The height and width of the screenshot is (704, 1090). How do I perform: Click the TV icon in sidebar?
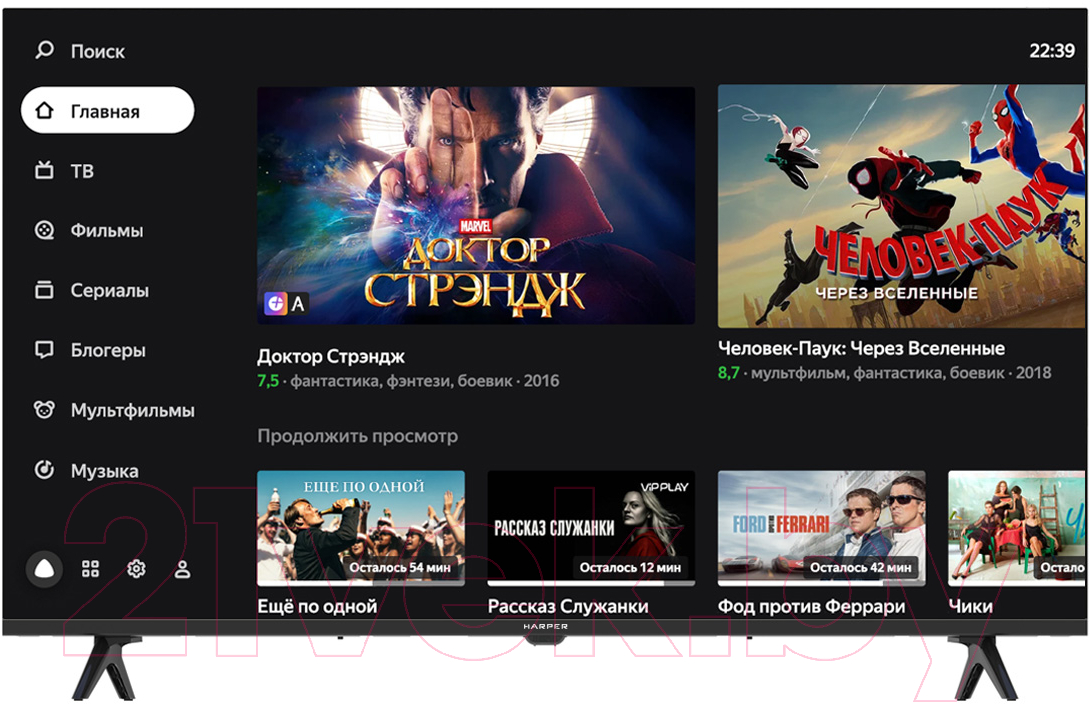tap(44, 170)
